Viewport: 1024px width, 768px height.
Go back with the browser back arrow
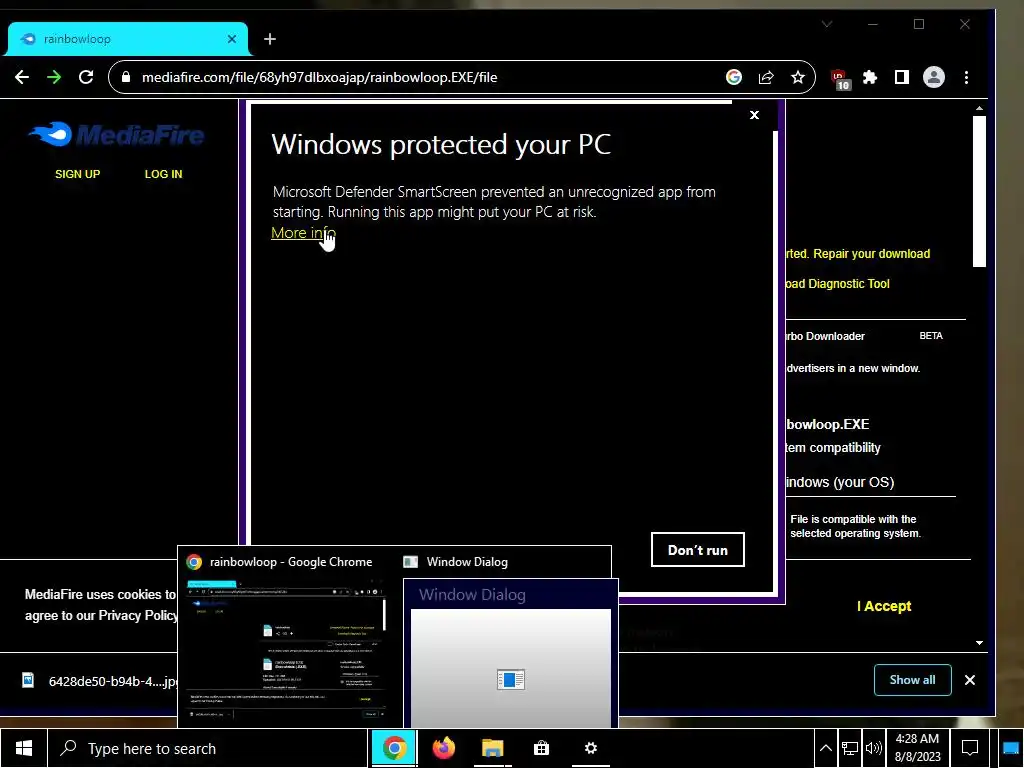pos(22,77)
